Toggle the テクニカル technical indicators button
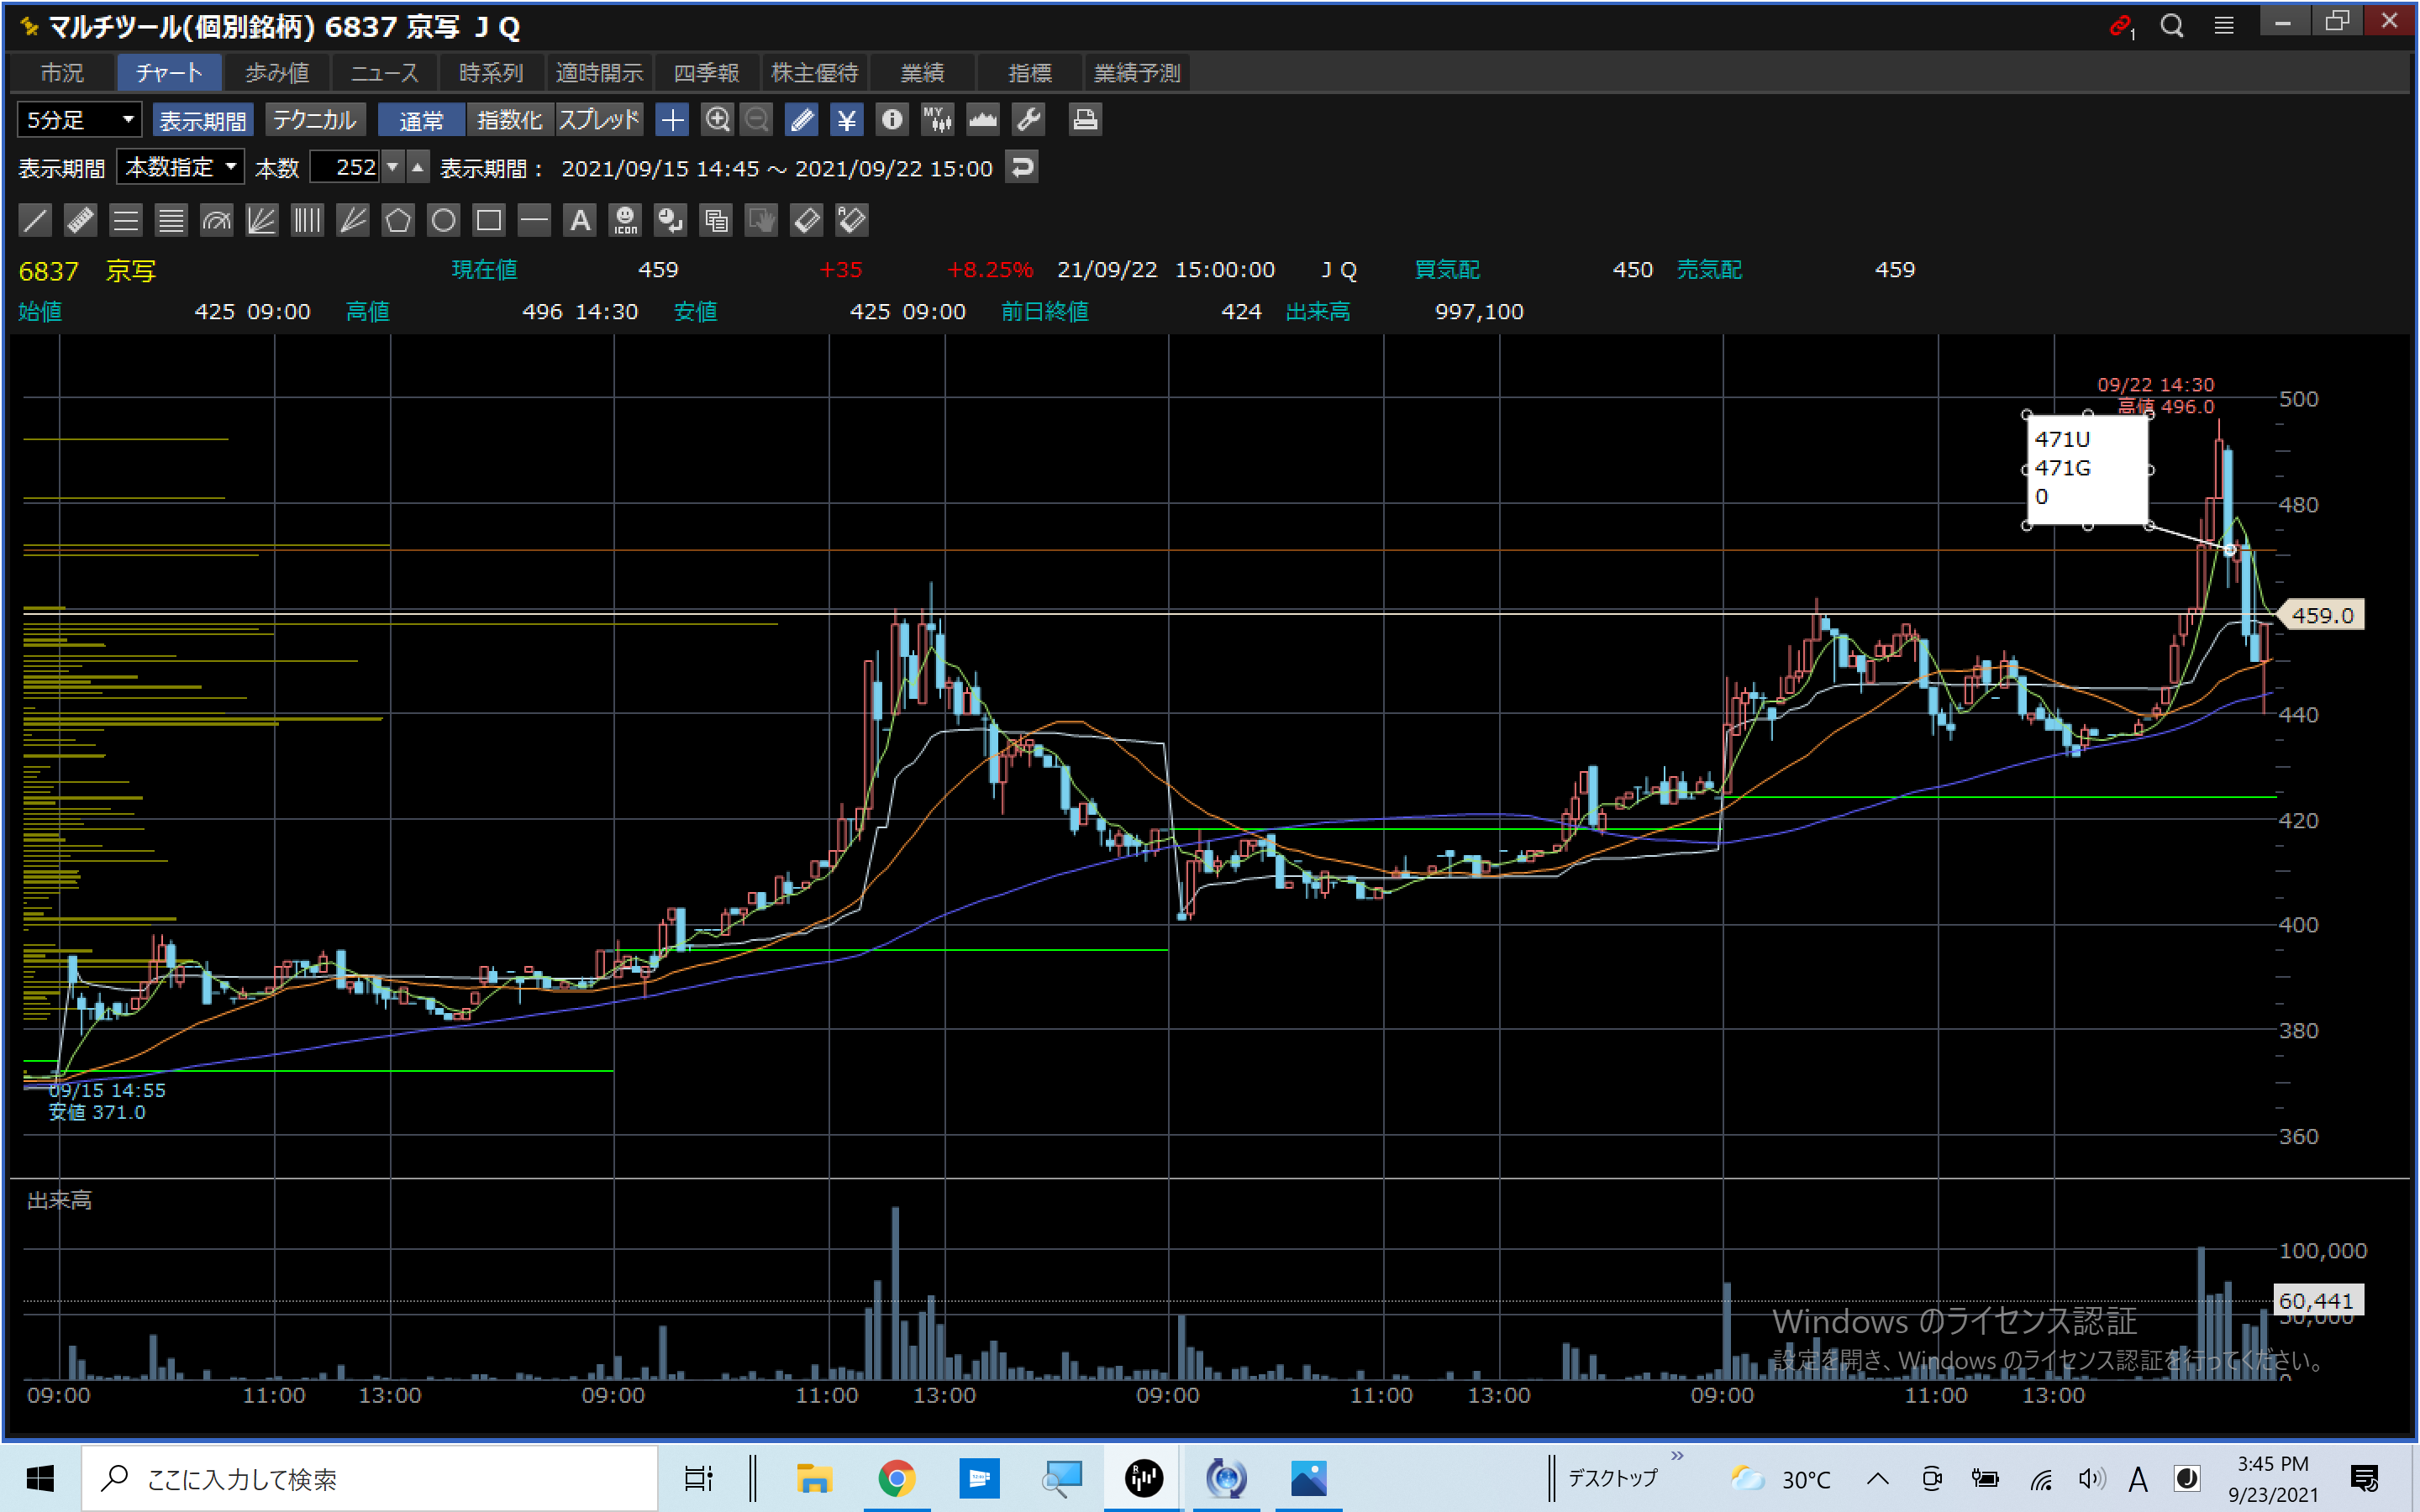The height and width of the screenshot is (1512, 2420). coord(315,120)
